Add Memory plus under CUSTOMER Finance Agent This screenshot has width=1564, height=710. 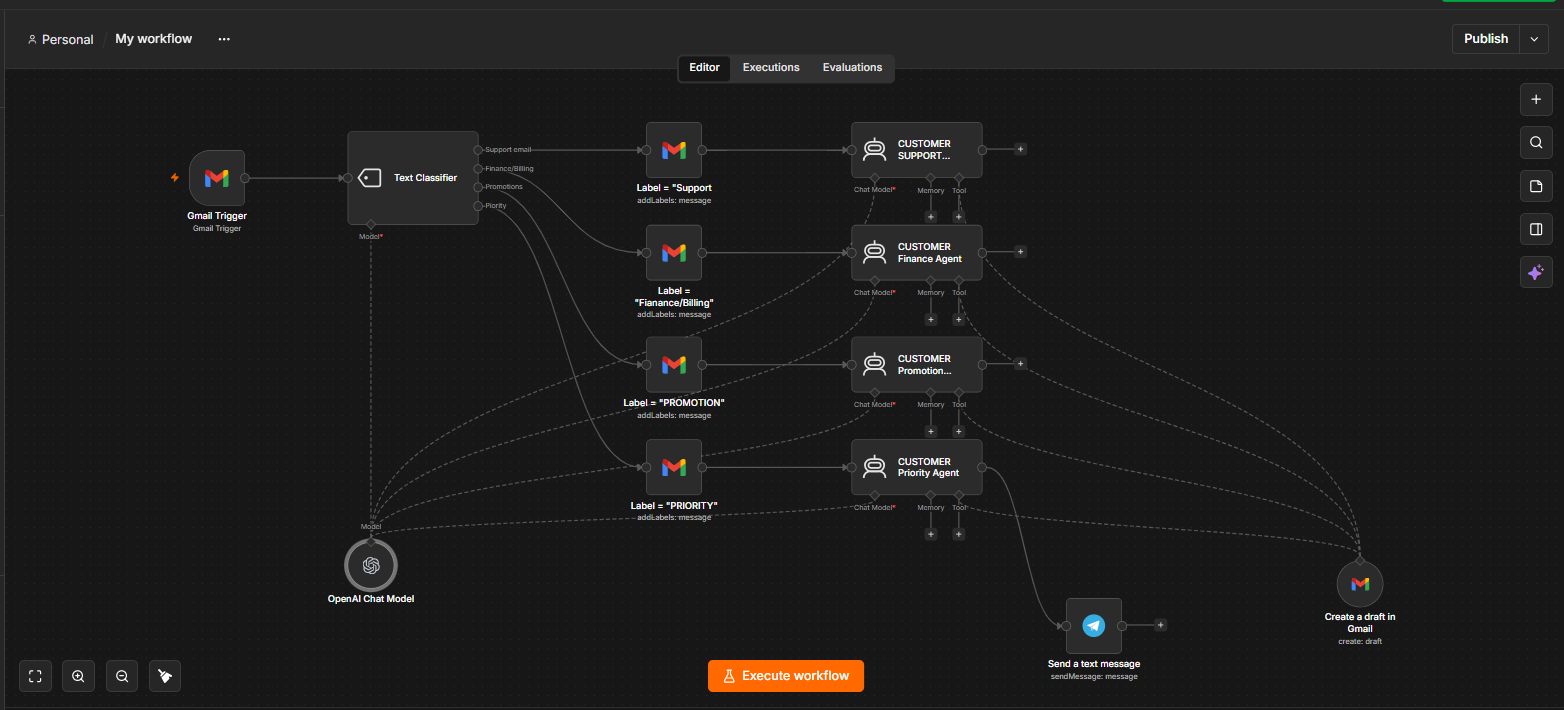[x=930, y=320]
